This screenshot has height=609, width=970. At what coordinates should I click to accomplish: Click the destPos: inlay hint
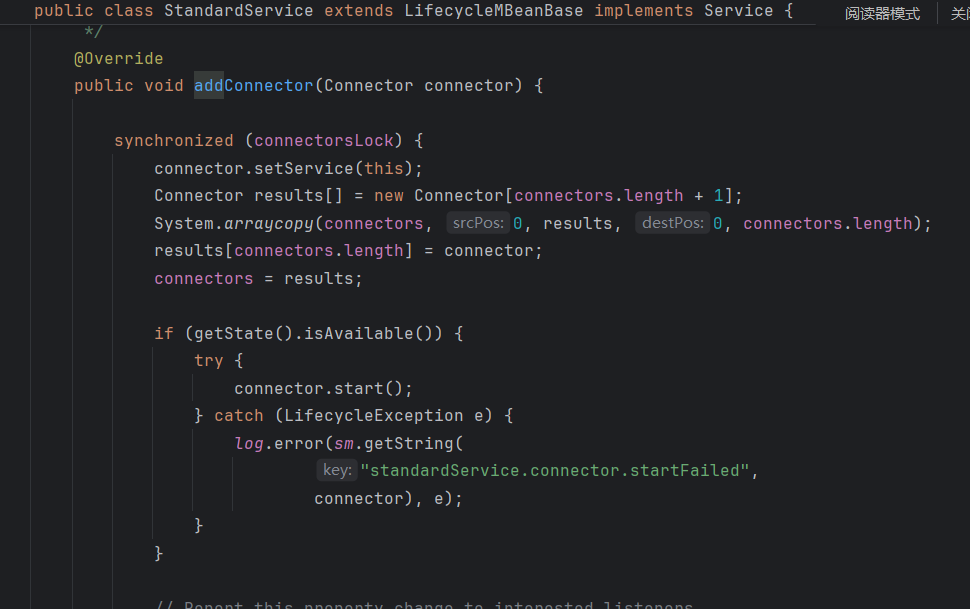click(x=672, y=223)
